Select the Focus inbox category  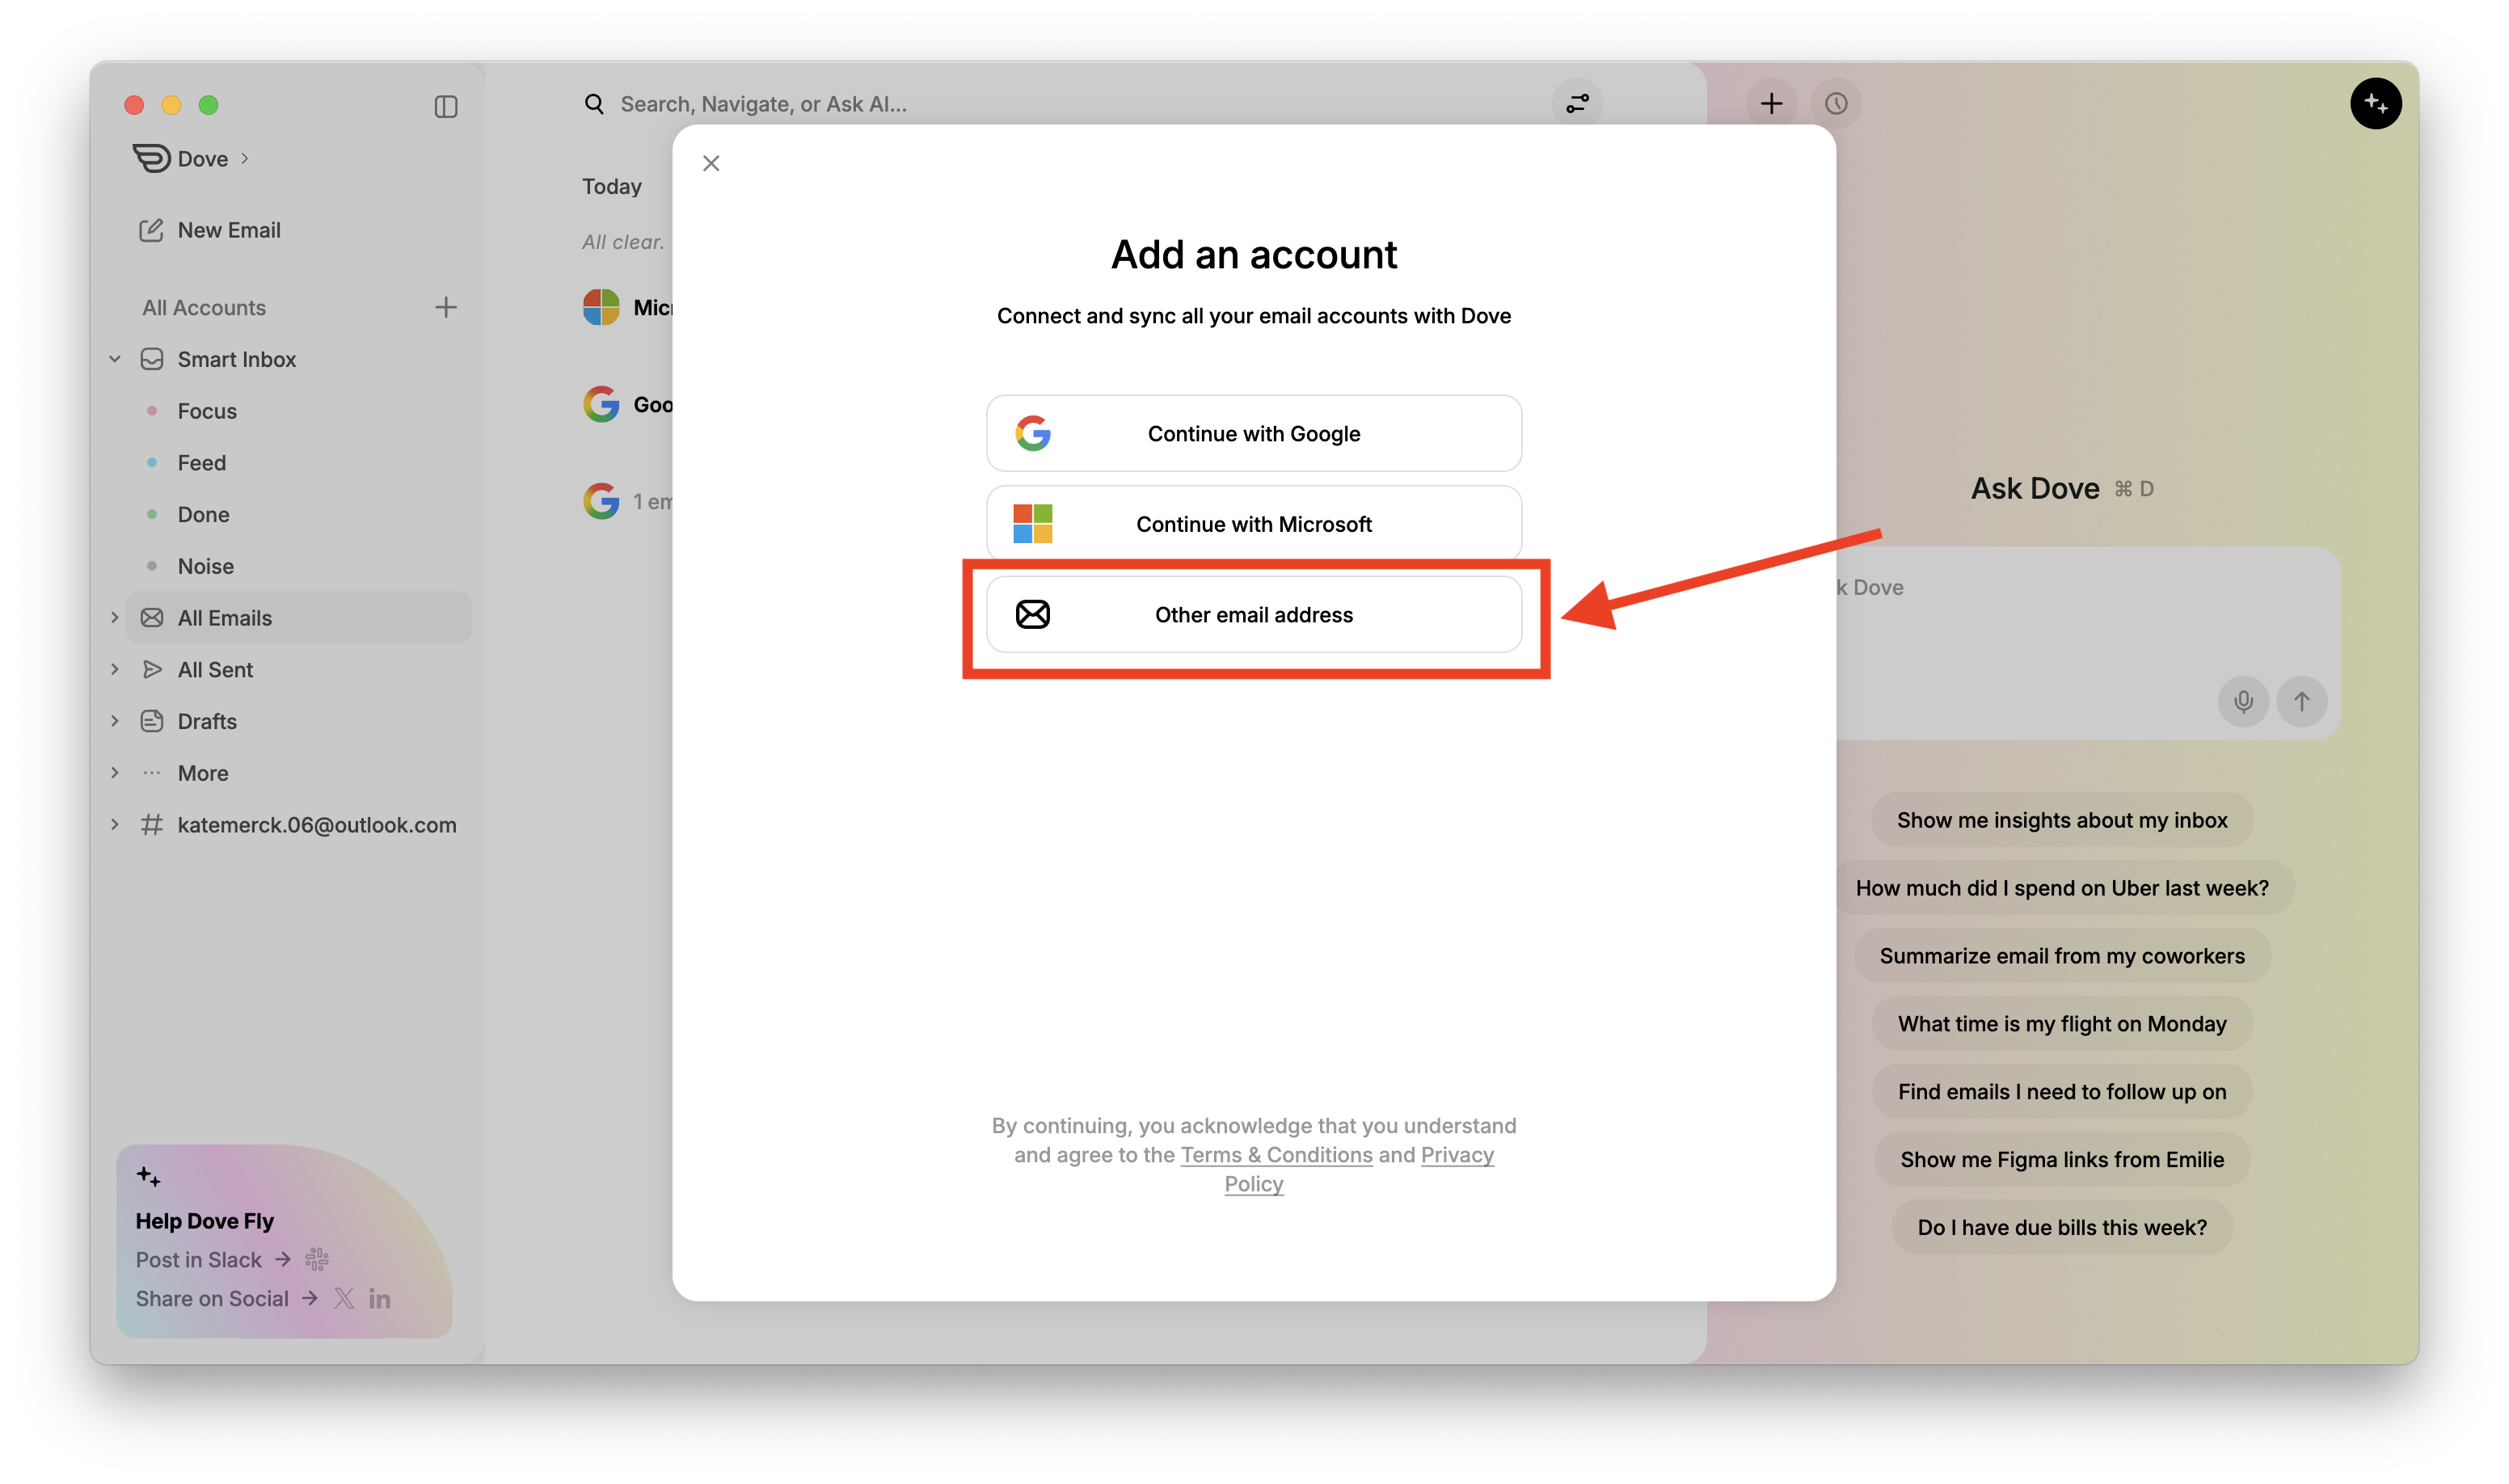click(x=207, y=411)
